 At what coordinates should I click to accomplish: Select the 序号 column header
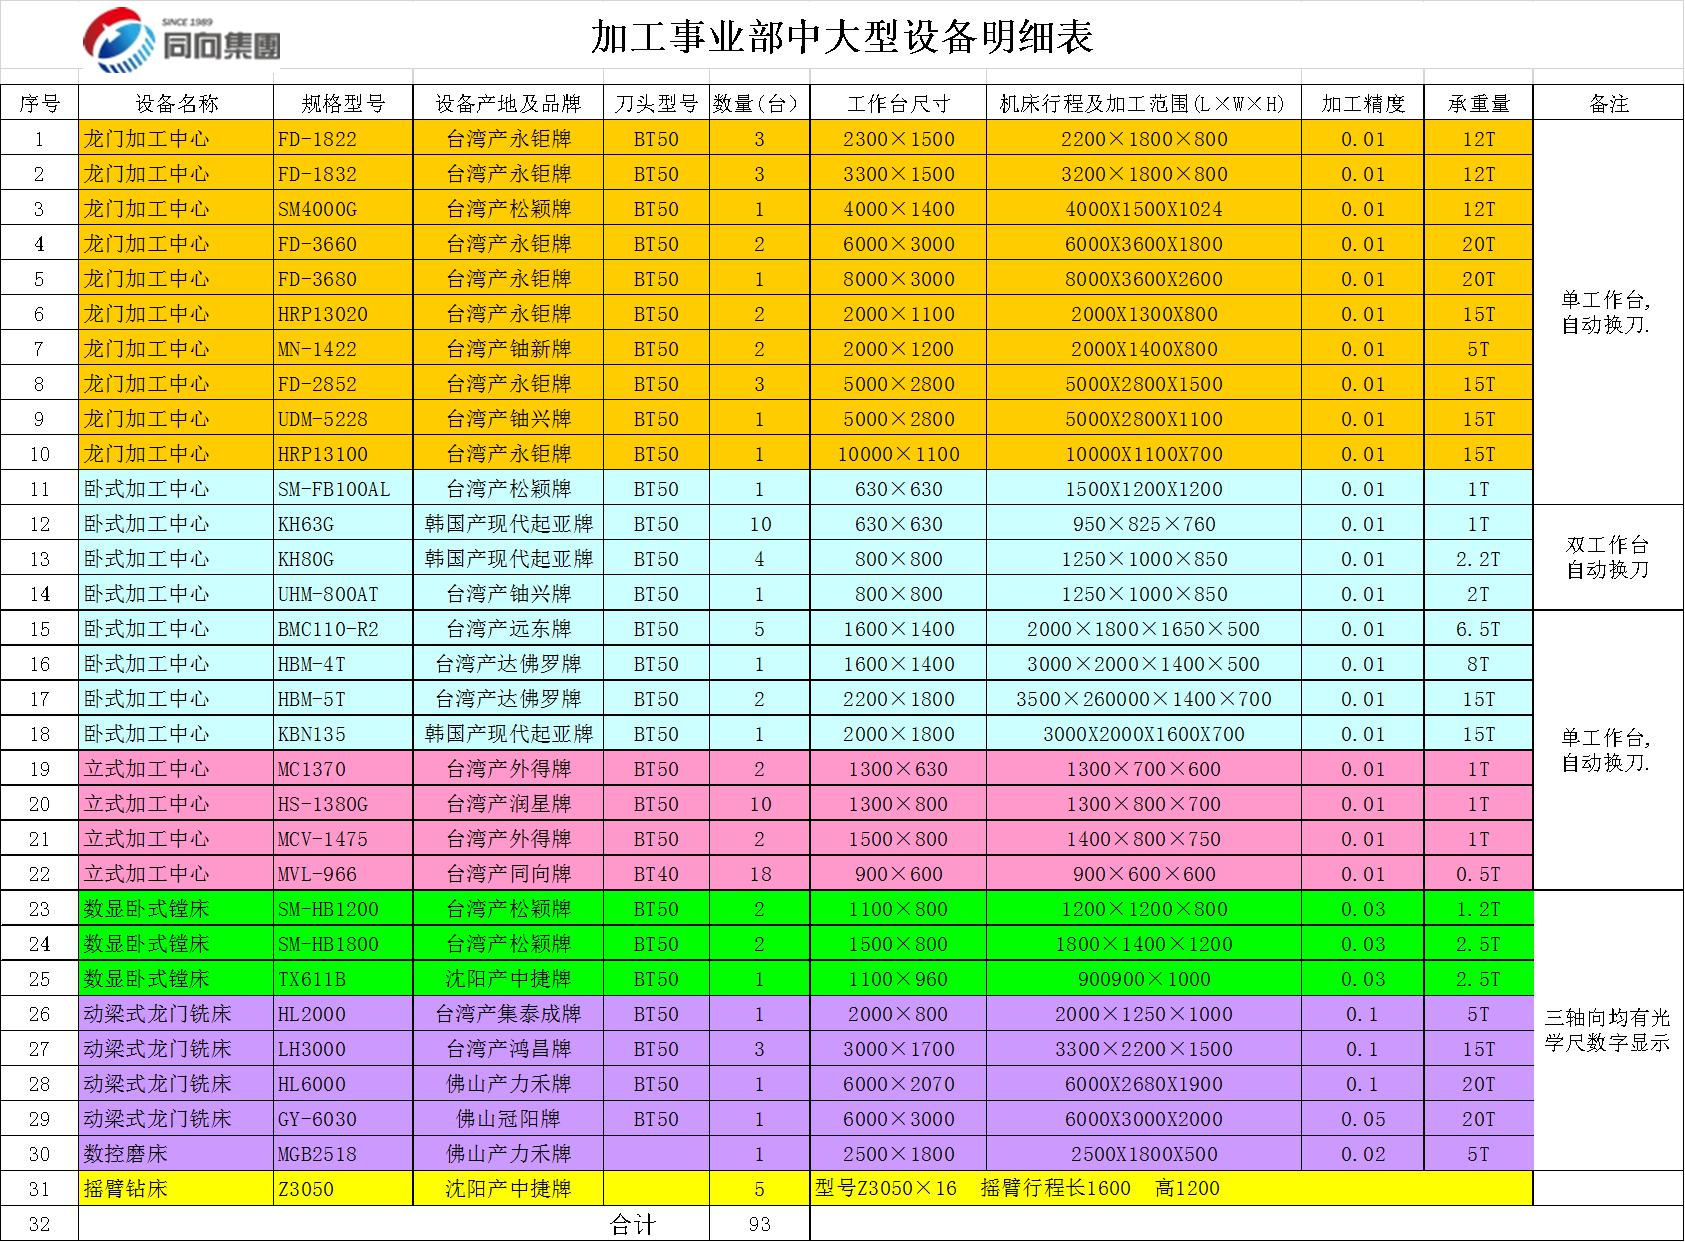[x=39, y=103]
